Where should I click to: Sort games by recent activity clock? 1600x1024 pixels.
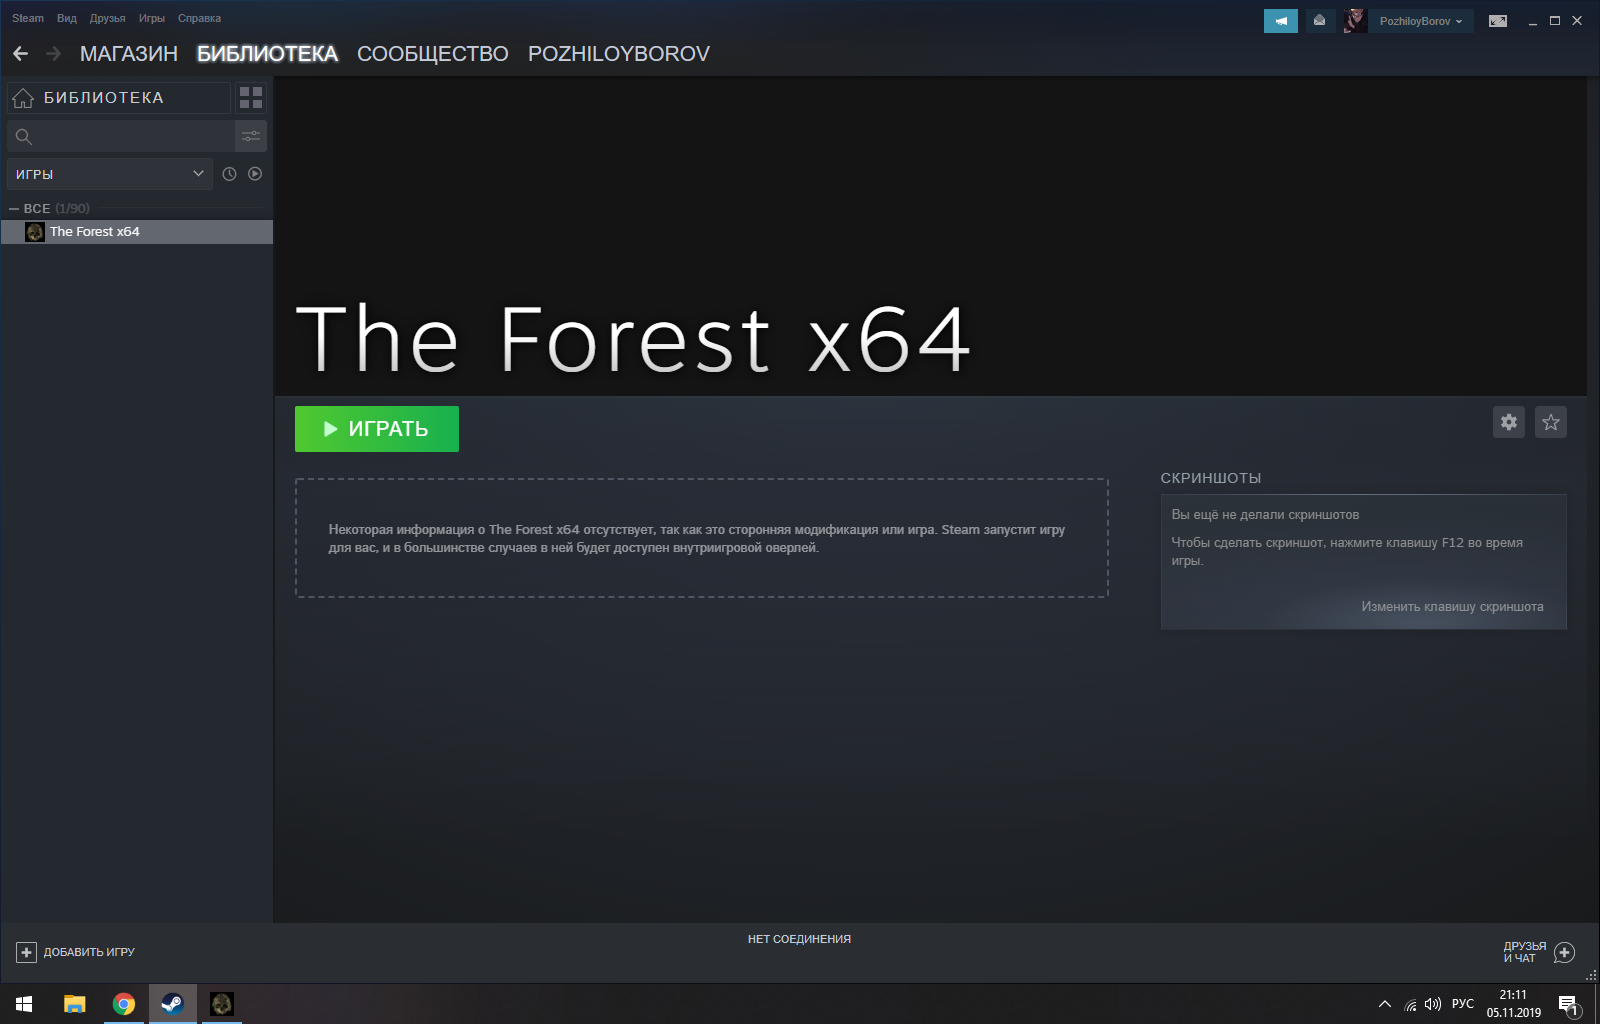[229, 174]
